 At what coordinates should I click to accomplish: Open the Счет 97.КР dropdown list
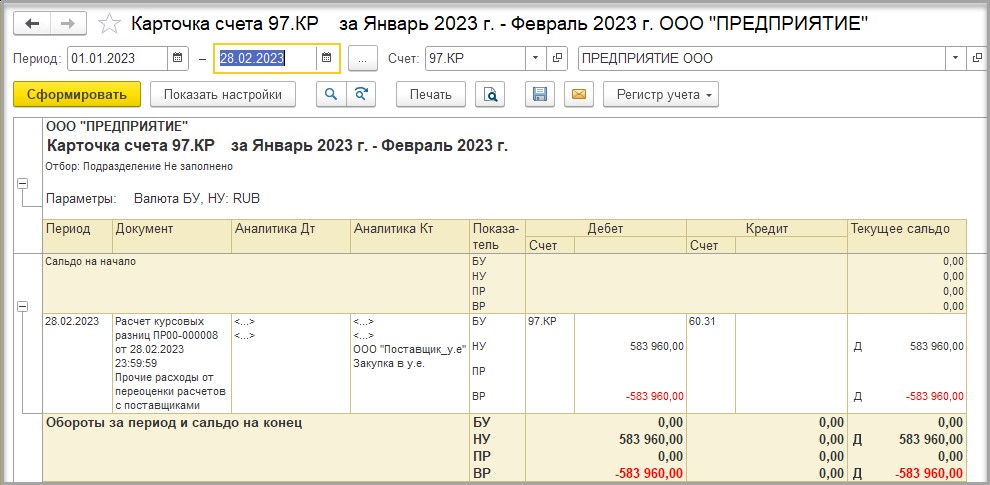tap(535, 58)
